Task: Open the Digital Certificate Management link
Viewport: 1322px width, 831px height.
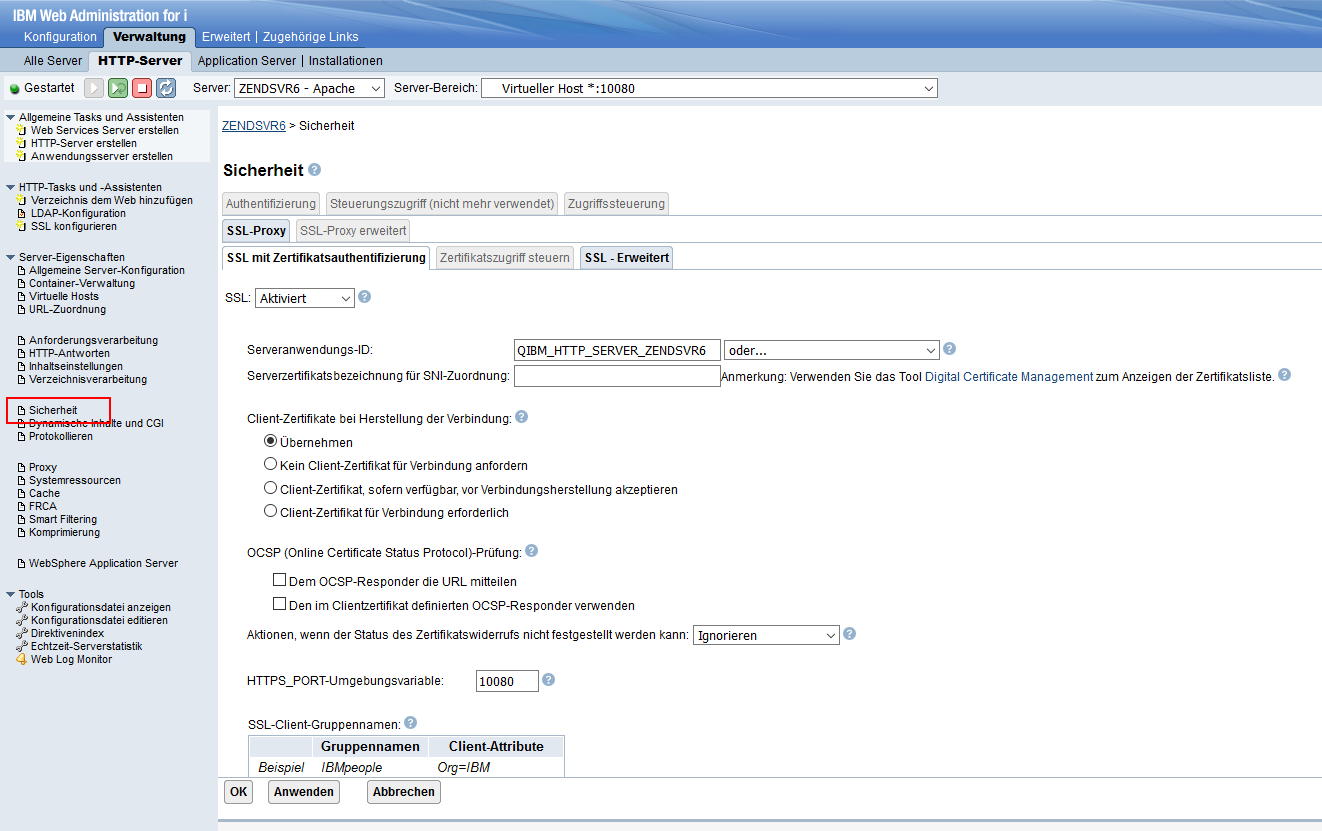Action: pos(1008,376)
